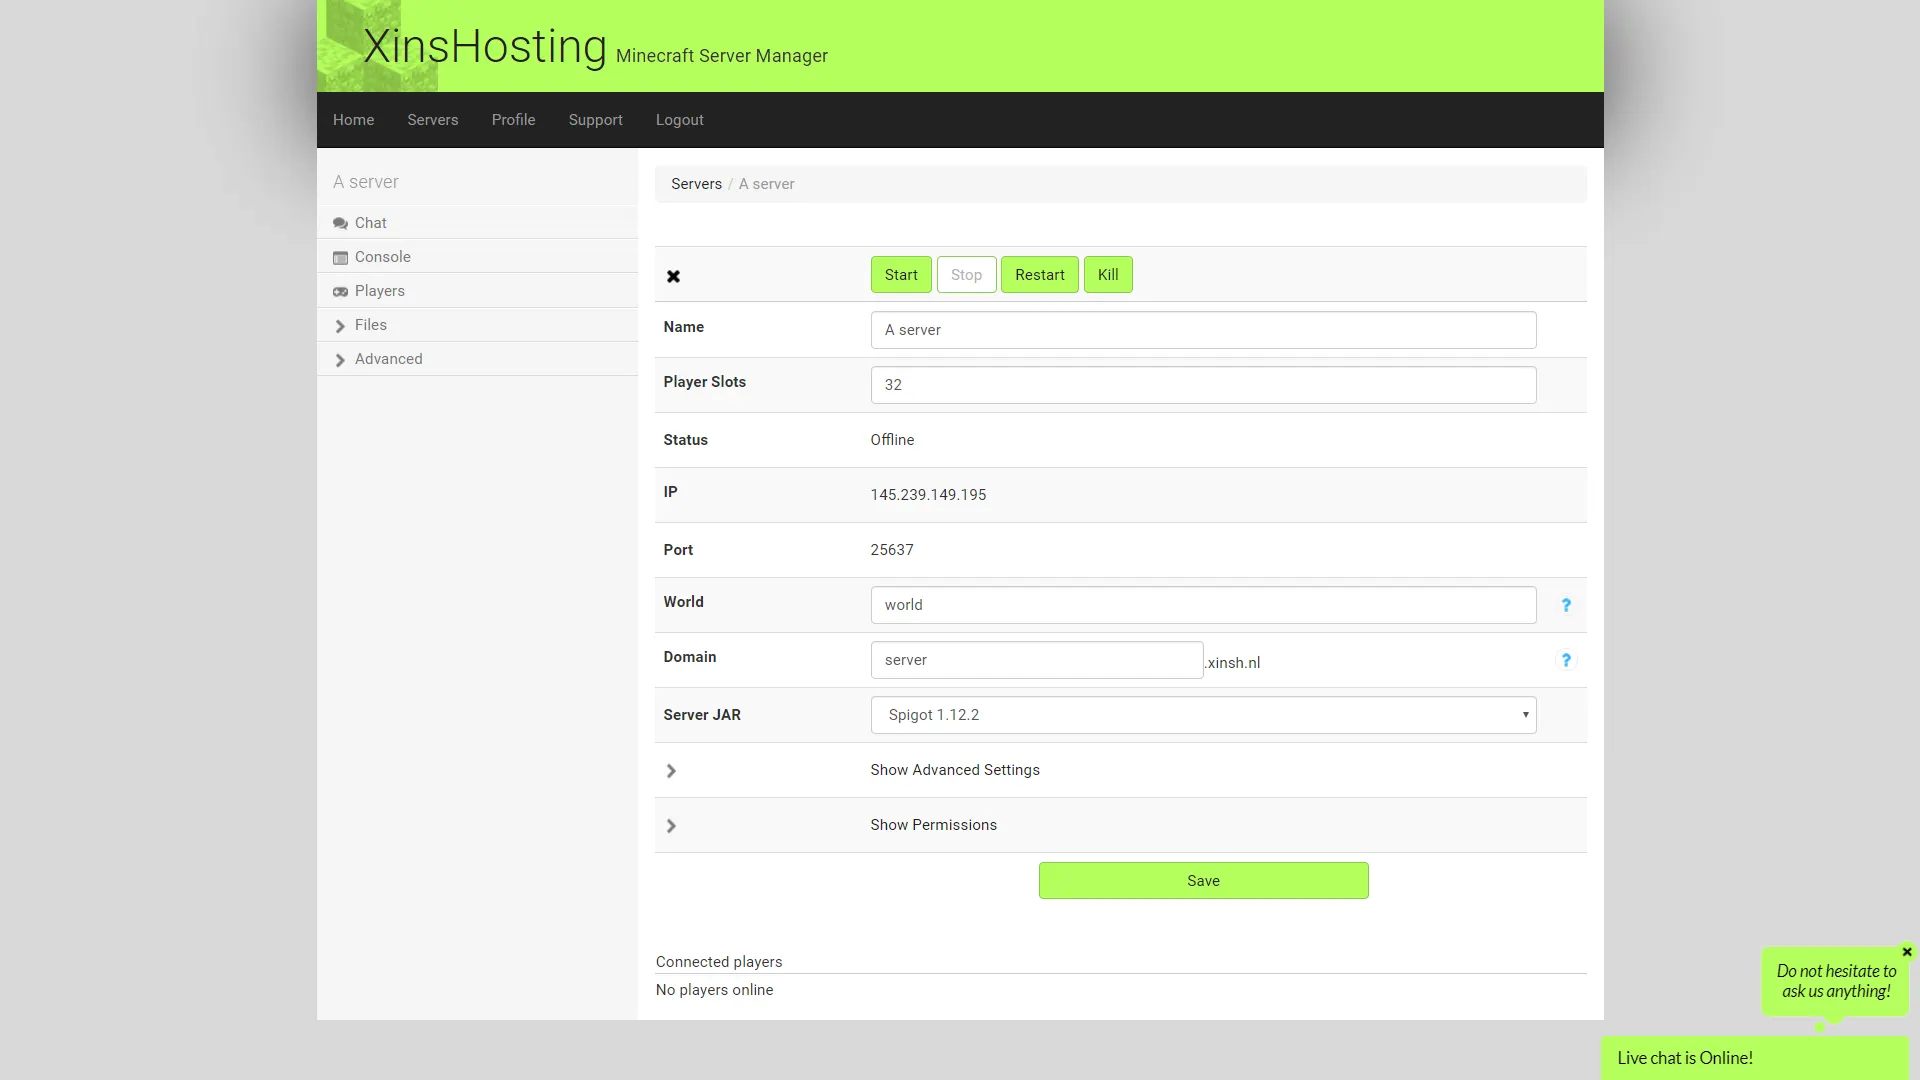1920x1080 pixels.
Task: Click the Stop button
Action: click(x=966, y=275)
